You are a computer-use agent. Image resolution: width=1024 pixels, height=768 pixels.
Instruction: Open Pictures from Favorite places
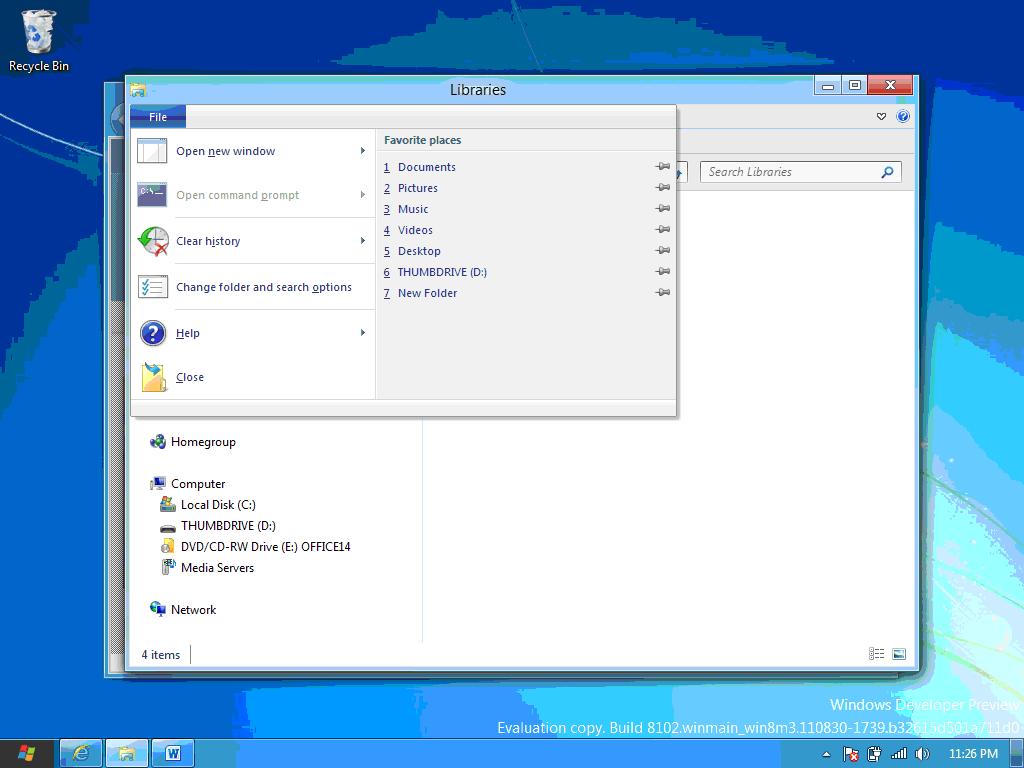coord(417,188)
